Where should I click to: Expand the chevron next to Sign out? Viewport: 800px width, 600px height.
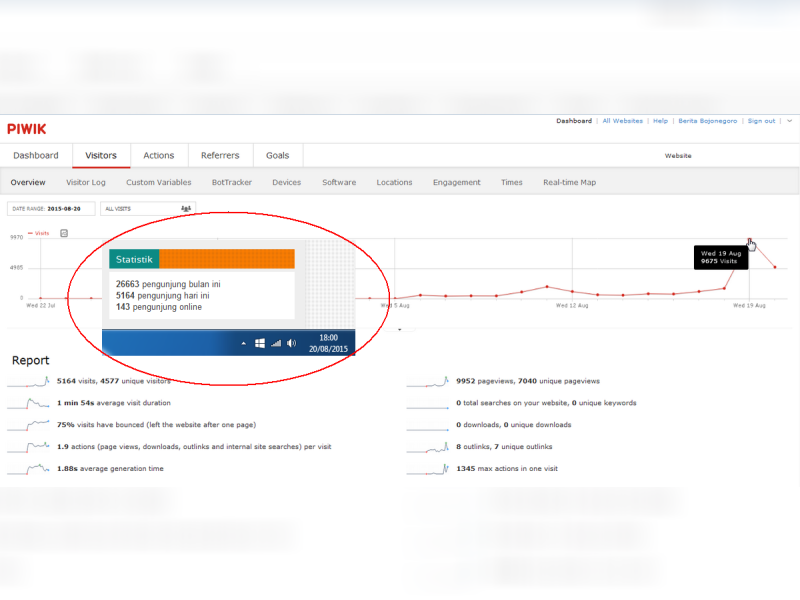(x=789, y=121)
